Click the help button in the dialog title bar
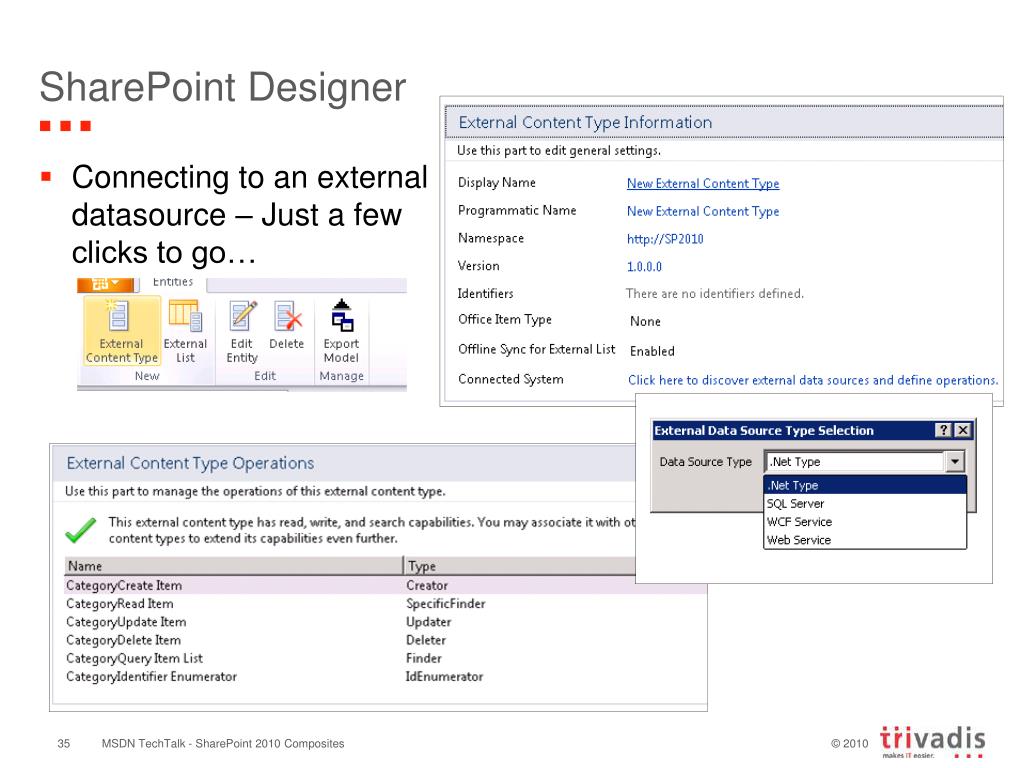Viewport: 1024px width, 768px height. point(943,430)
